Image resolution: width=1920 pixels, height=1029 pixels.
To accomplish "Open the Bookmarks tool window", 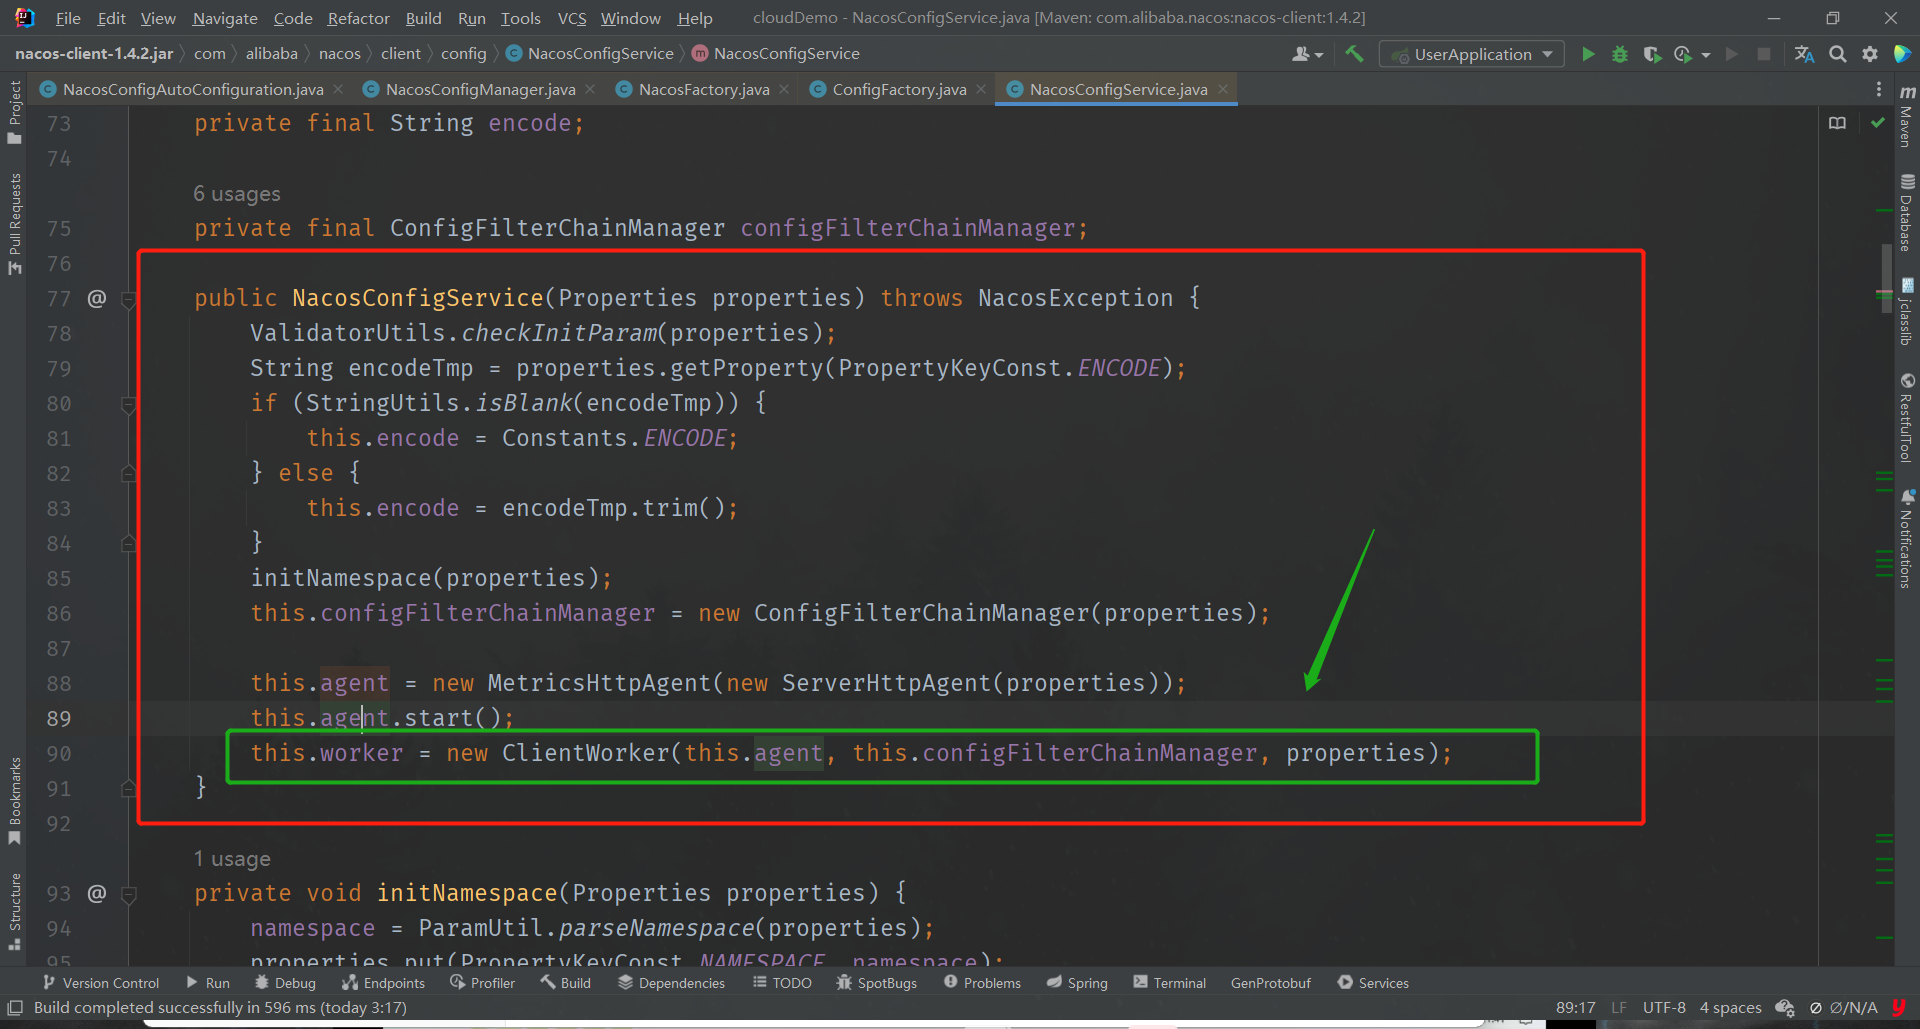I will pyautogui.click(x=14, y=800).
